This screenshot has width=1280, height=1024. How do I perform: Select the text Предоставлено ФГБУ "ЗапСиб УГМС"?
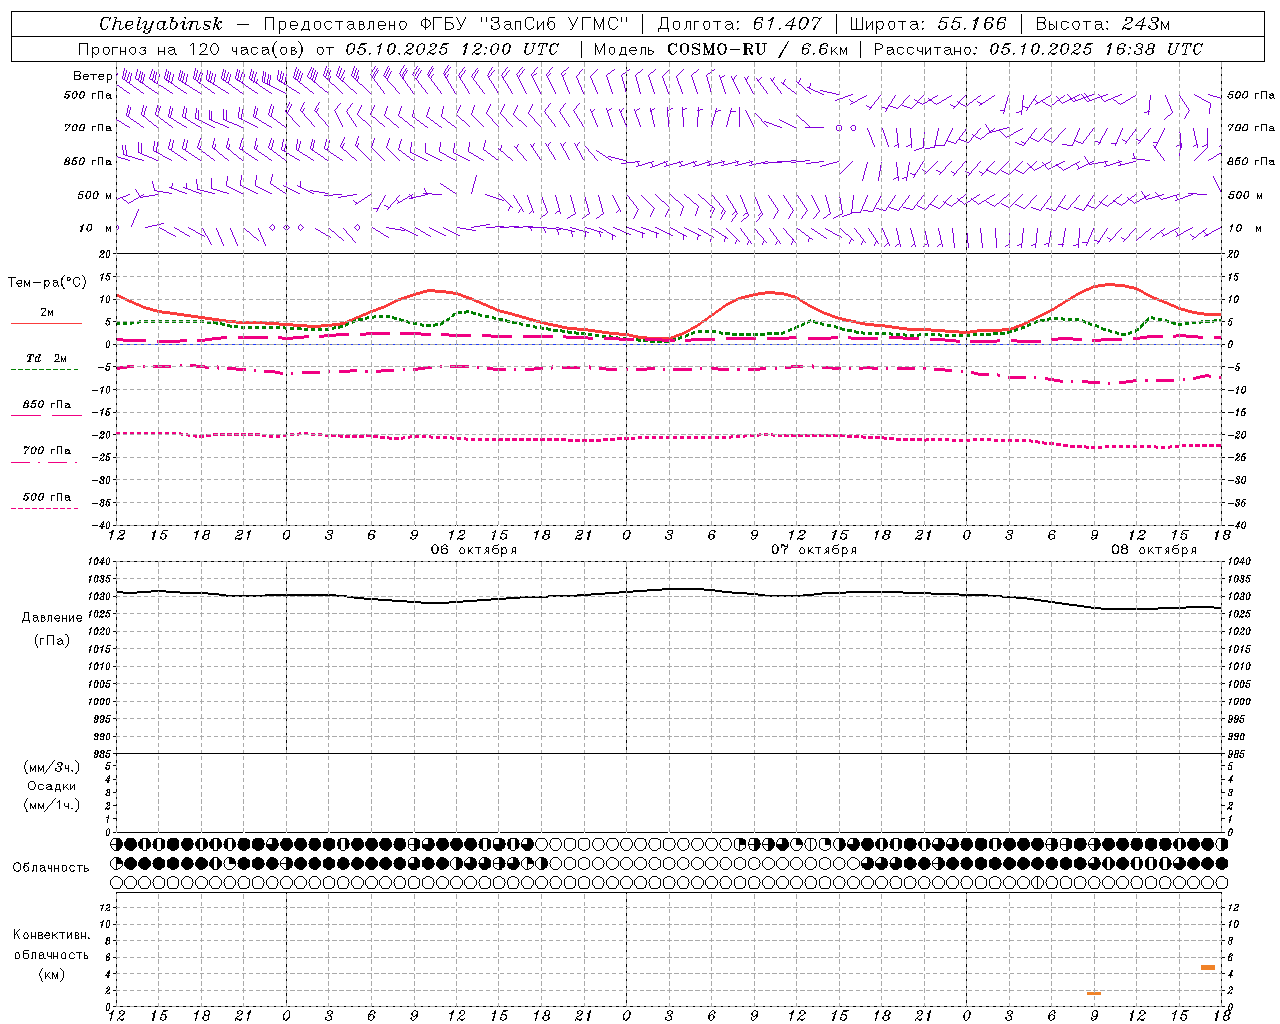[446, 24]
